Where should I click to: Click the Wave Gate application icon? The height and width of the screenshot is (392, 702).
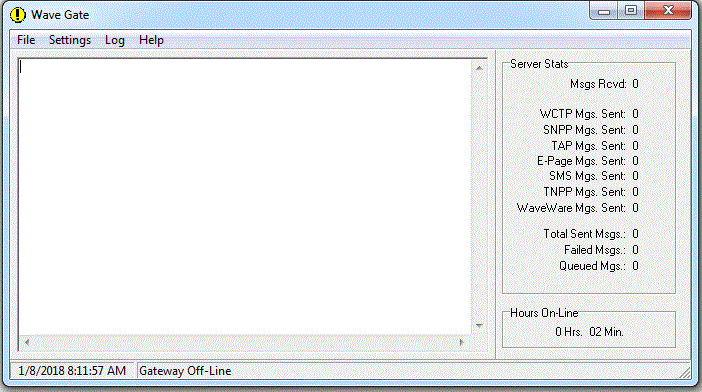(18, 15)
